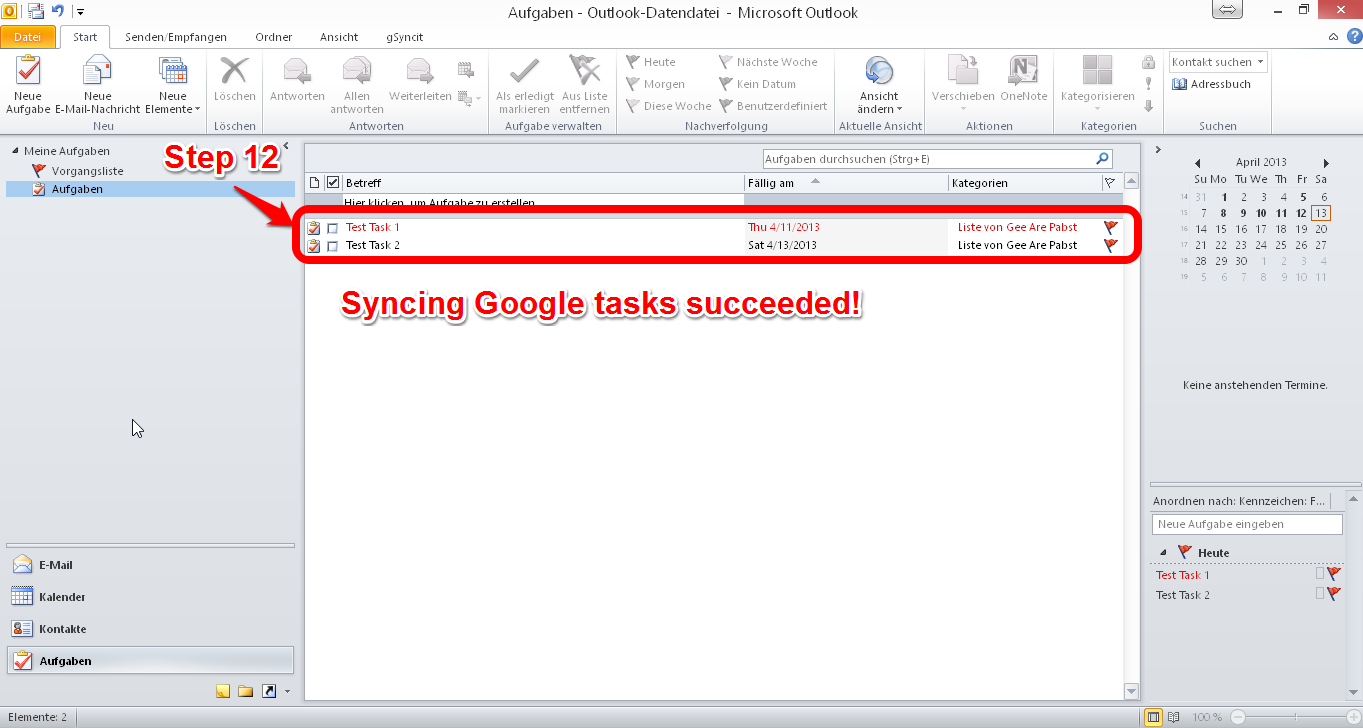The image size is (1363, 728).
Task: Mark Test Task 1 checkbox as complete
Action: click(332, 228)
